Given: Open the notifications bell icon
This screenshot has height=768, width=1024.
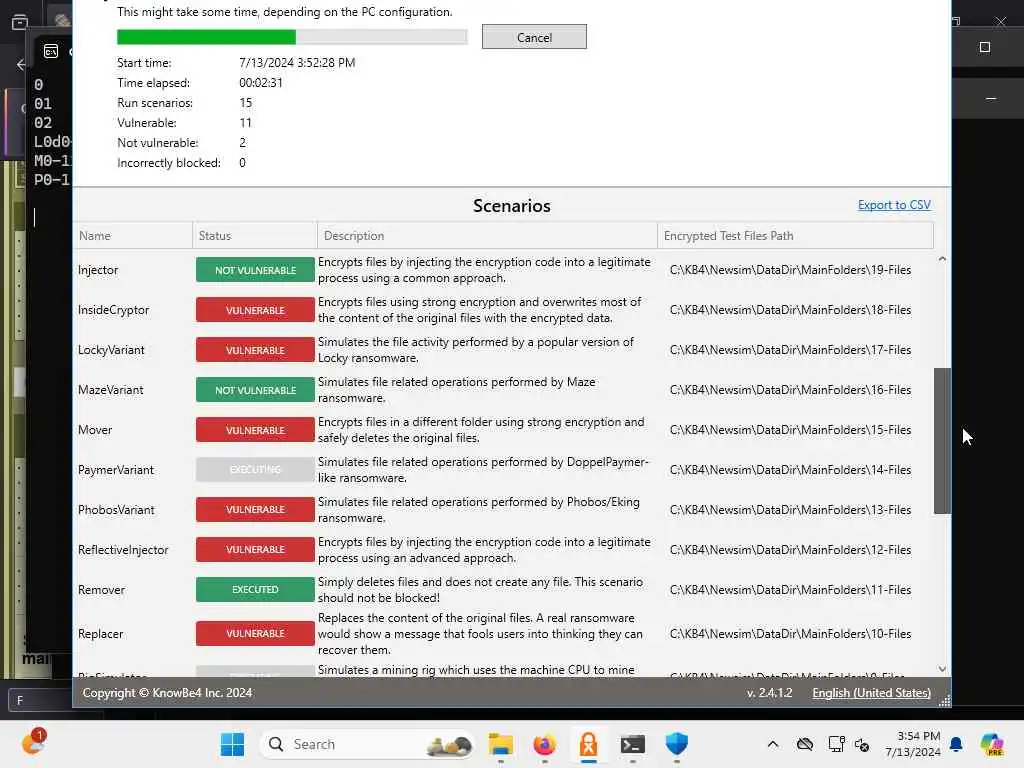Looking at the screenshot, I should [x=956, y=744].
